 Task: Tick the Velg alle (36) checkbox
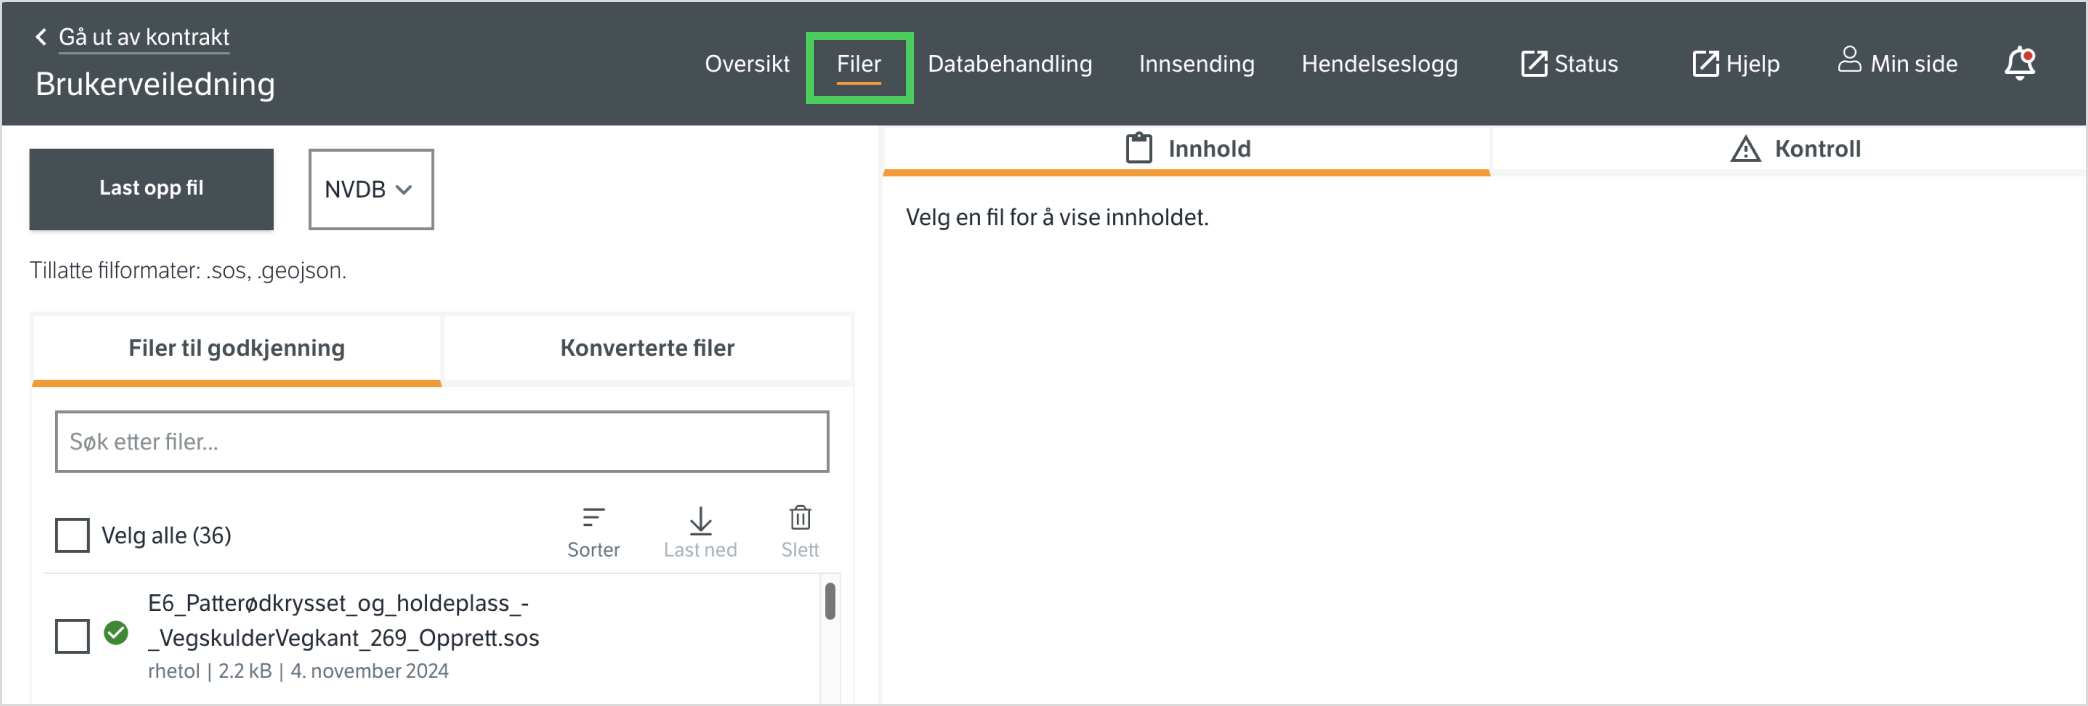pyautogui.click(x=72, y=535)
